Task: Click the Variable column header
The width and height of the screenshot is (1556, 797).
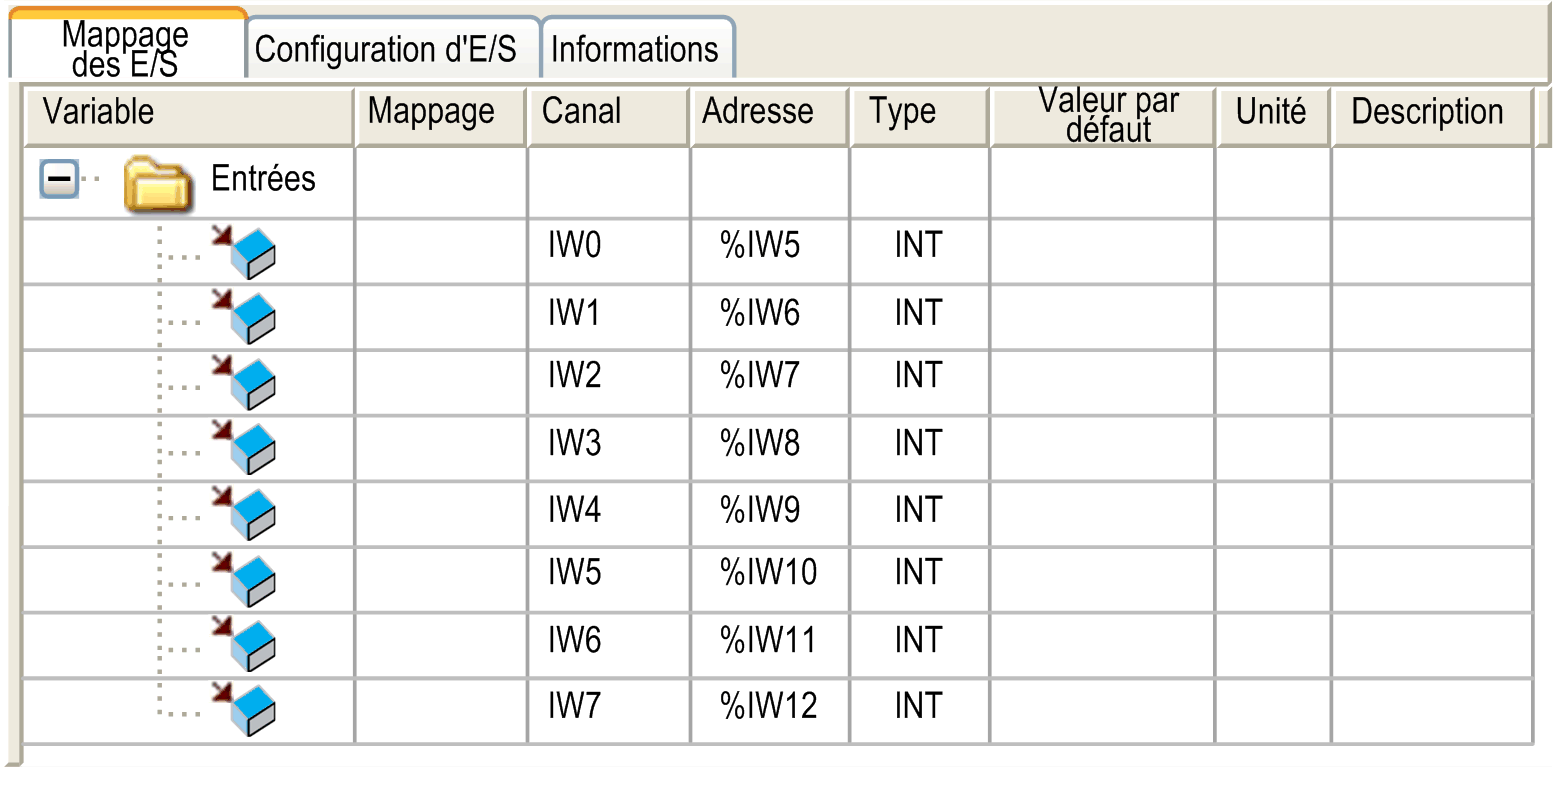Action: point(188,112)
